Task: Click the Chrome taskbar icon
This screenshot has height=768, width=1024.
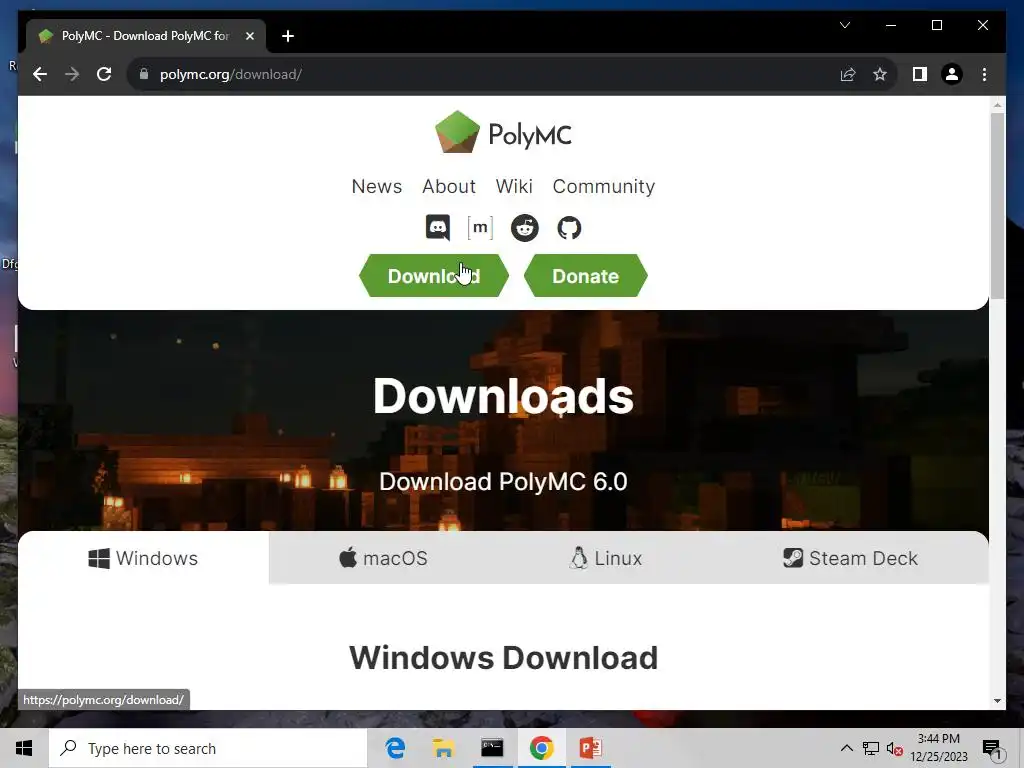Action: (x=541, y=748)
